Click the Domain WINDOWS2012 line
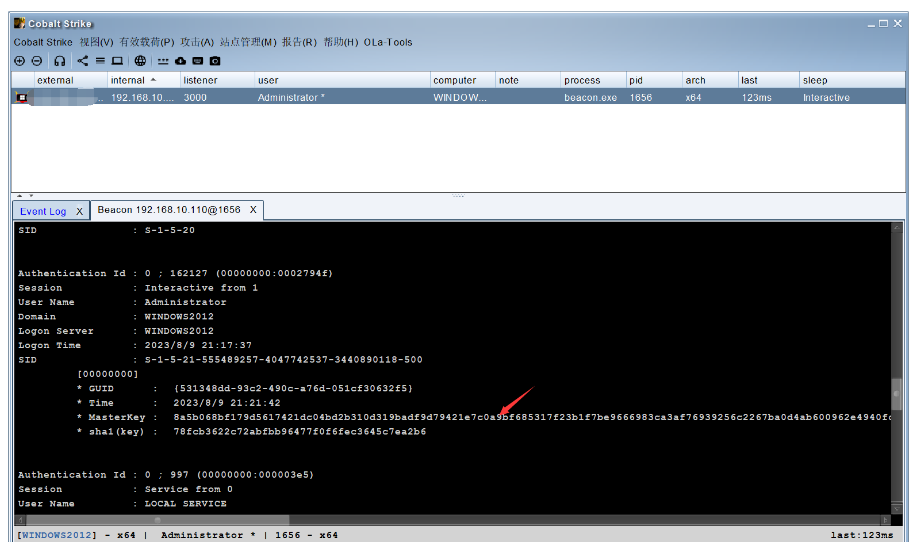 (x=115, y=317)
